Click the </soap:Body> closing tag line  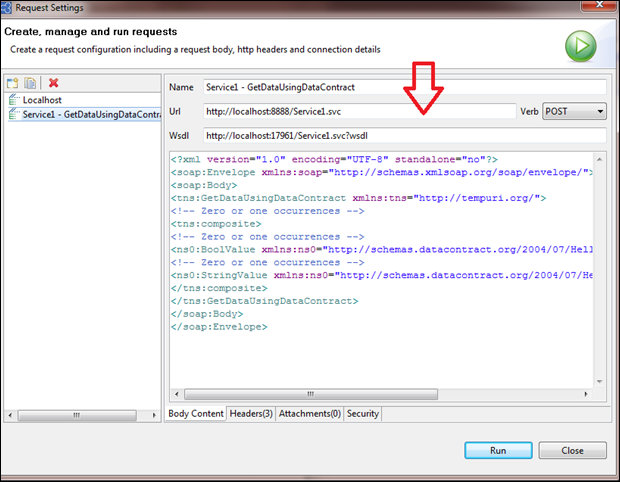tap(207, 314)
